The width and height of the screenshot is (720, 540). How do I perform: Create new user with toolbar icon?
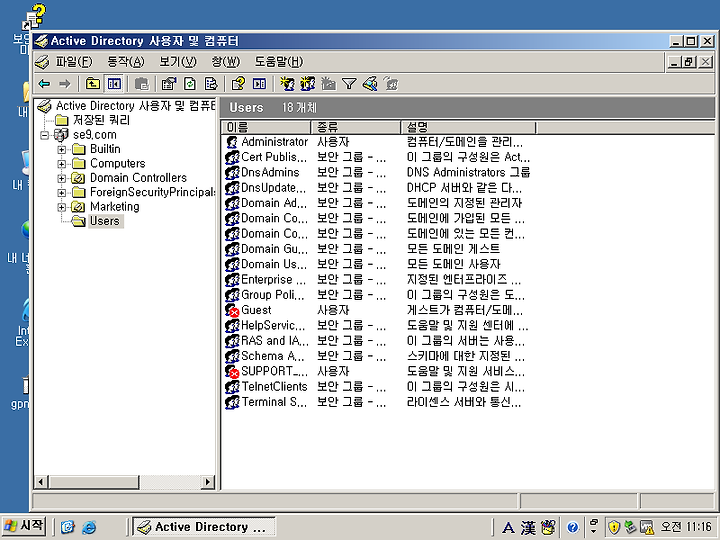(287, 84)
